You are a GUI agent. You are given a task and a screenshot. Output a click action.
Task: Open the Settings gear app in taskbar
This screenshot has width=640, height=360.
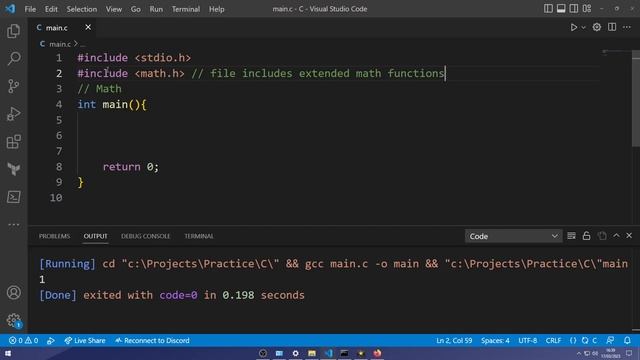(296, 353)
